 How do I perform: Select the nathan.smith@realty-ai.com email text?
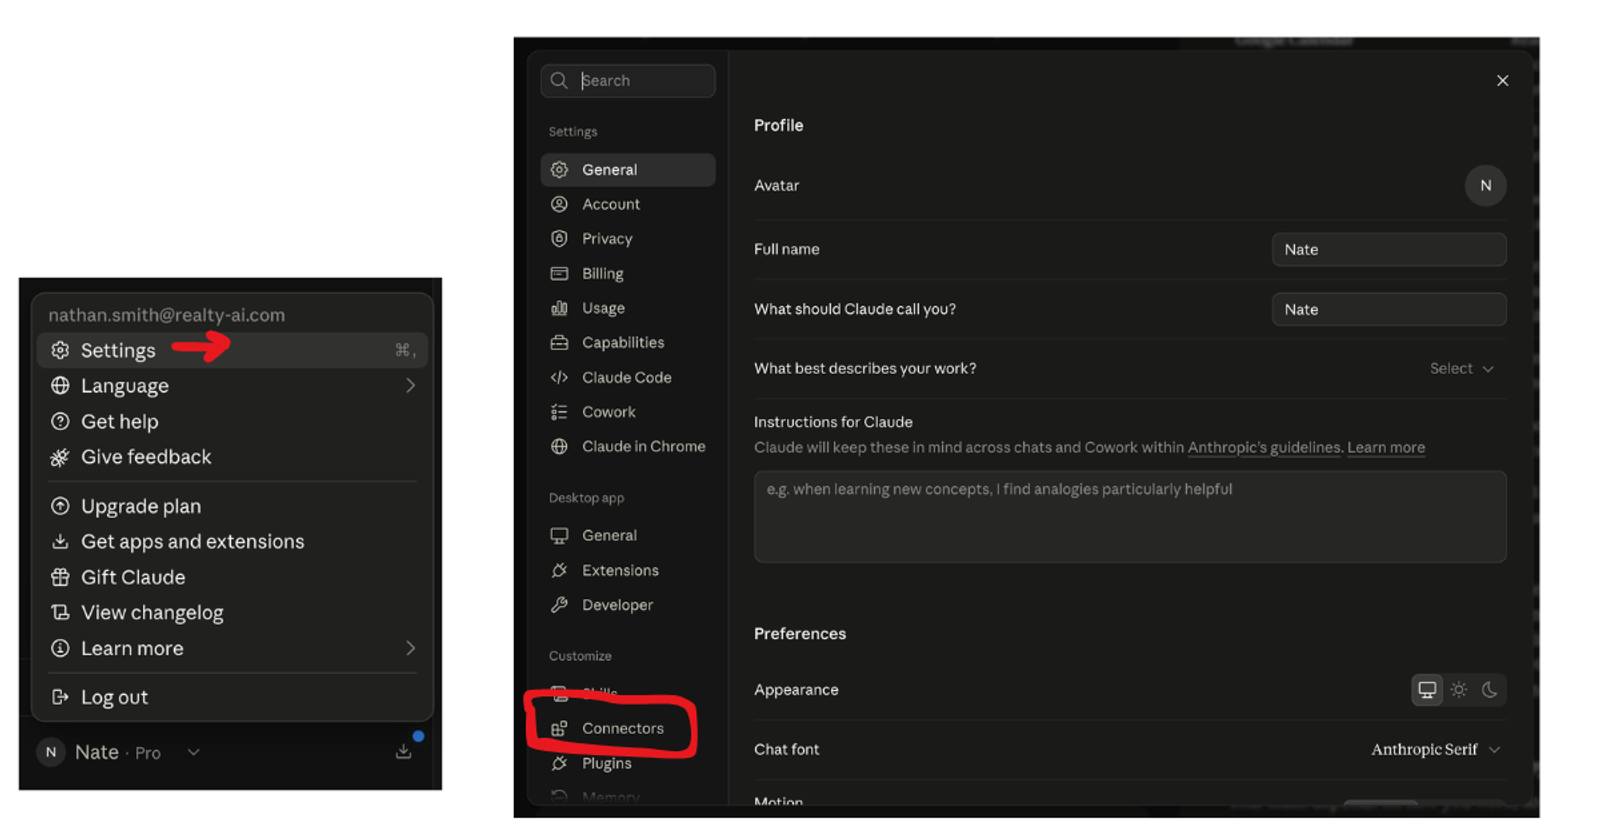[x=167, y=315]
